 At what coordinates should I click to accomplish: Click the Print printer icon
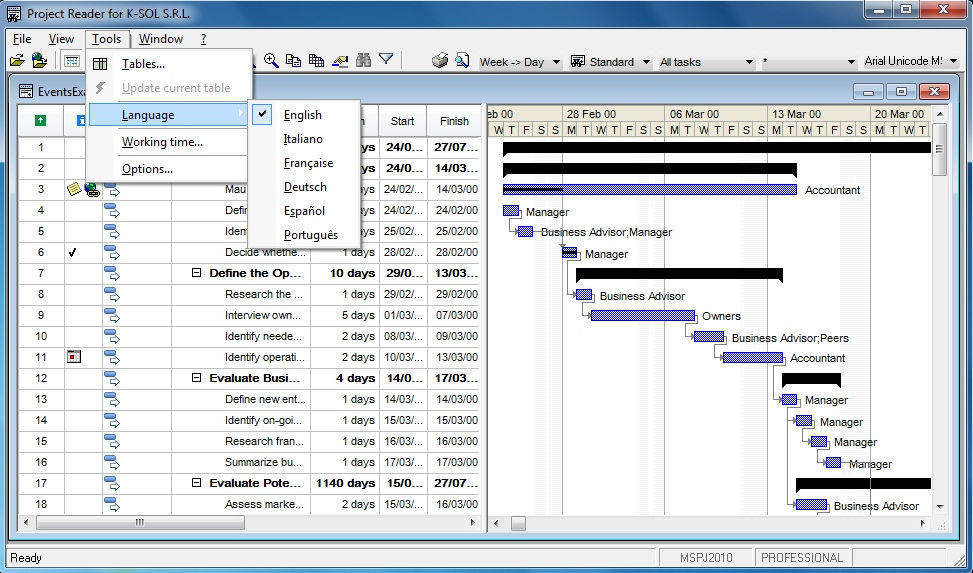point(440,60)
